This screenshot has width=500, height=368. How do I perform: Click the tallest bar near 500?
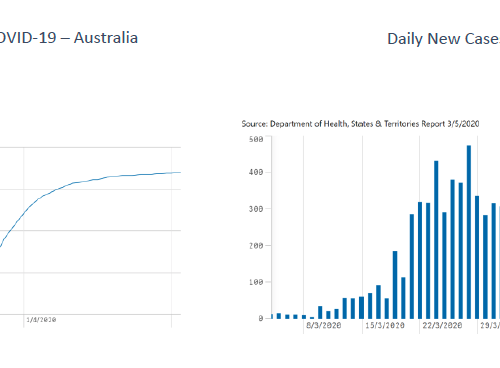(x=469, y=232)
